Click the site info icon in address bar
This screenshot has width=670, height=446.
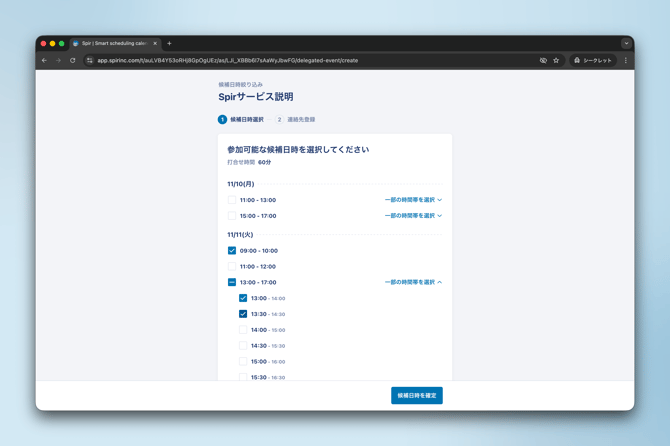click(x=89, y=60)
